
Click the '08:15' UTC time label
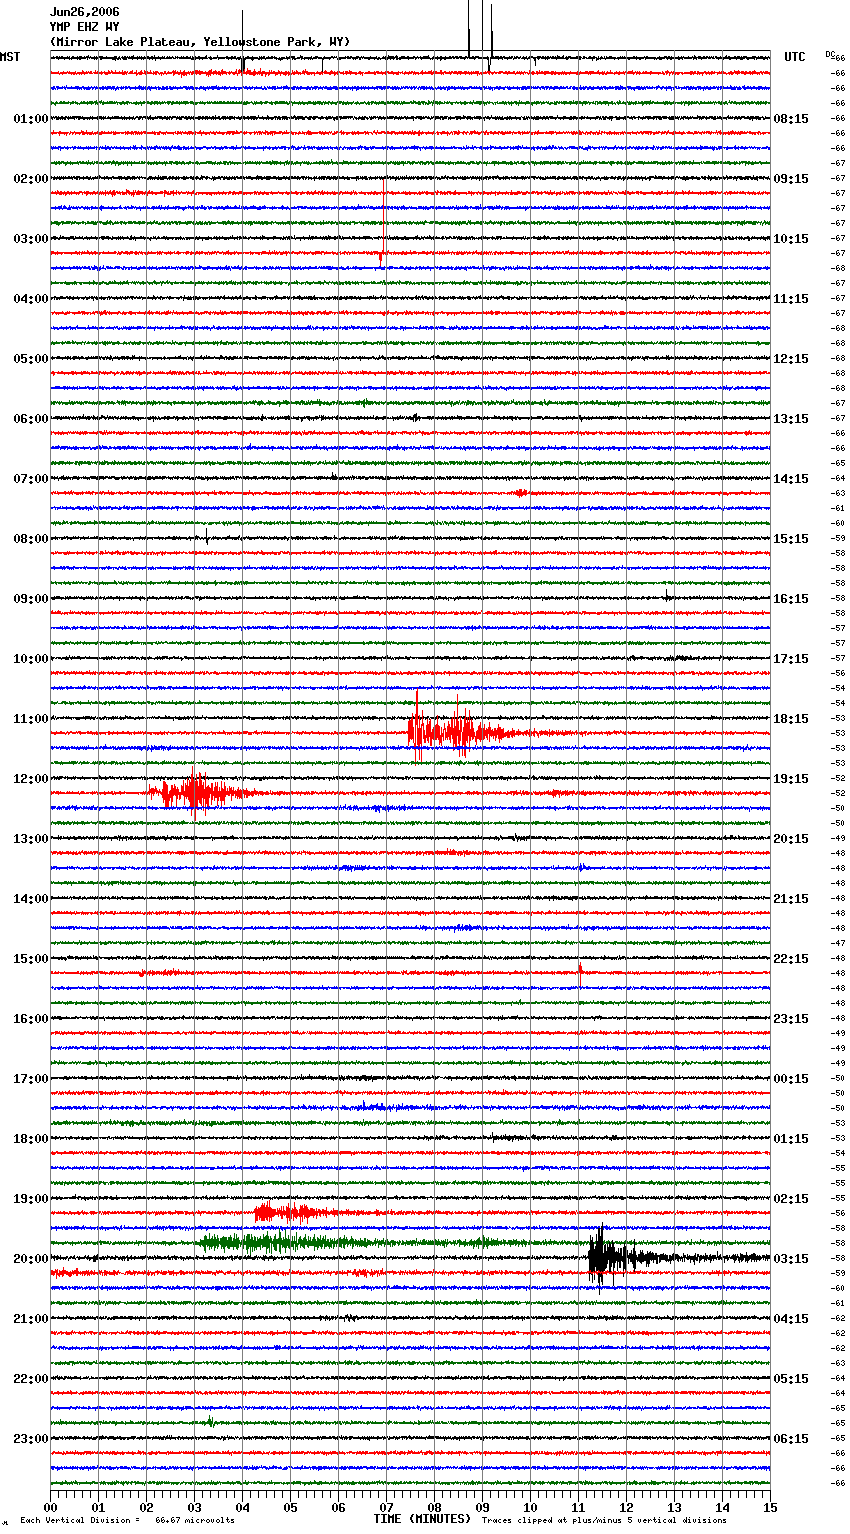pos(791,119)
